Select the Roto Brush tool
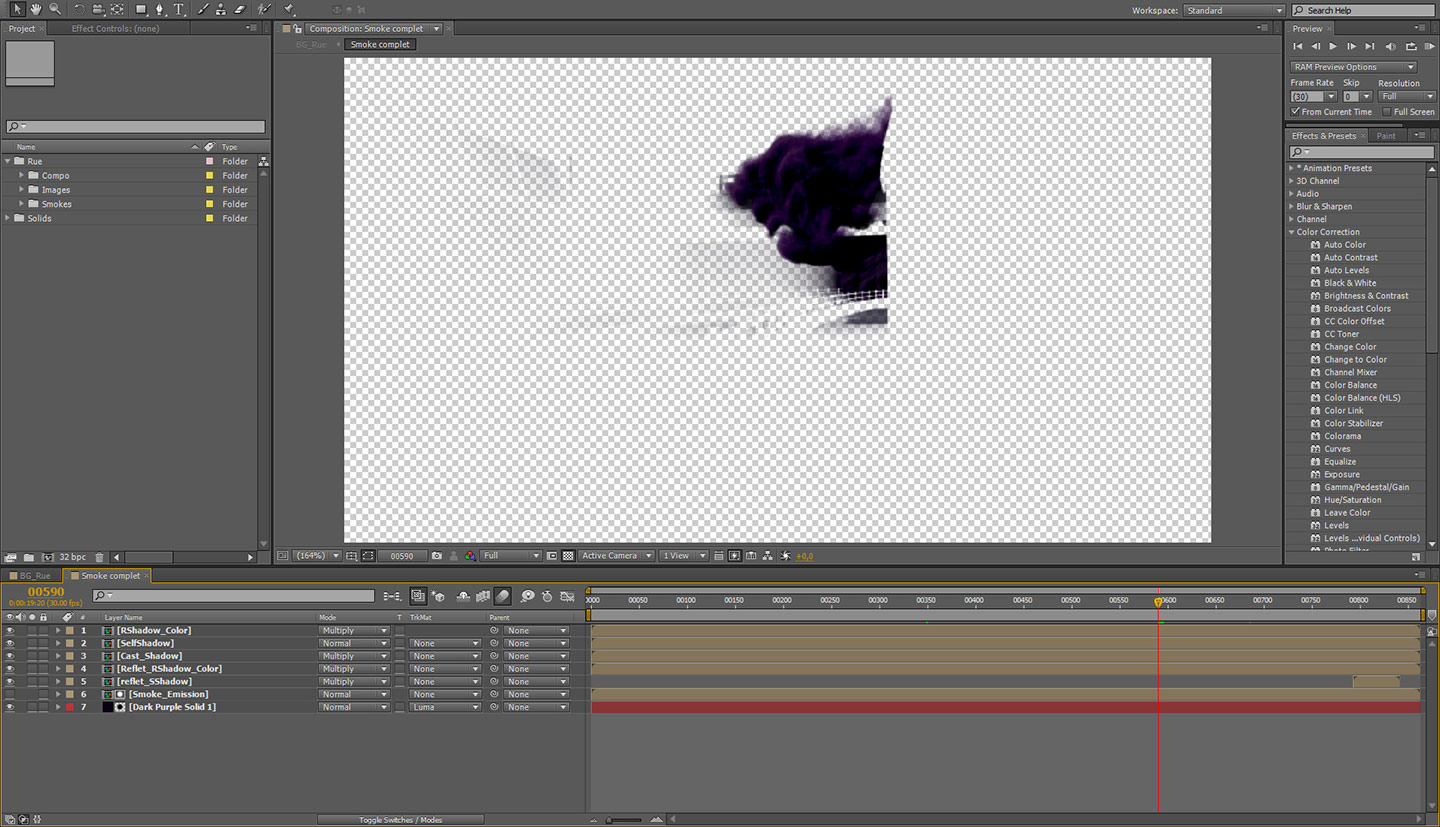 pyautogui.click(x=265, y=9)
